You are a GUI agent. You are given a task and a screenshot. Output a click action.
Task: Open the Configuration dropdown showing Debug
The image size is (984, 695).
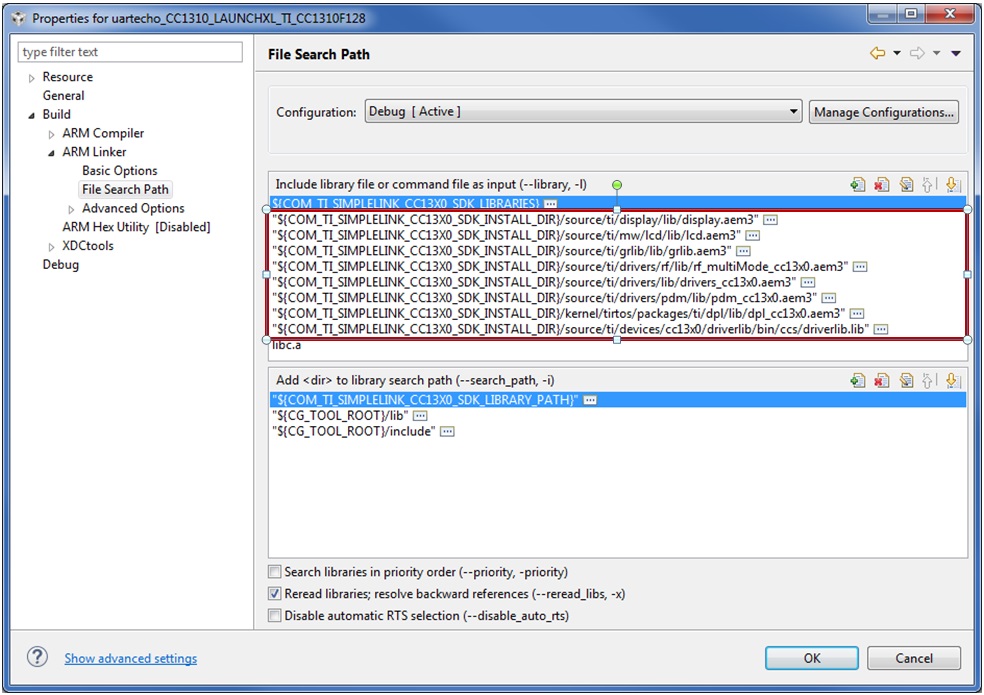[583, 112]
